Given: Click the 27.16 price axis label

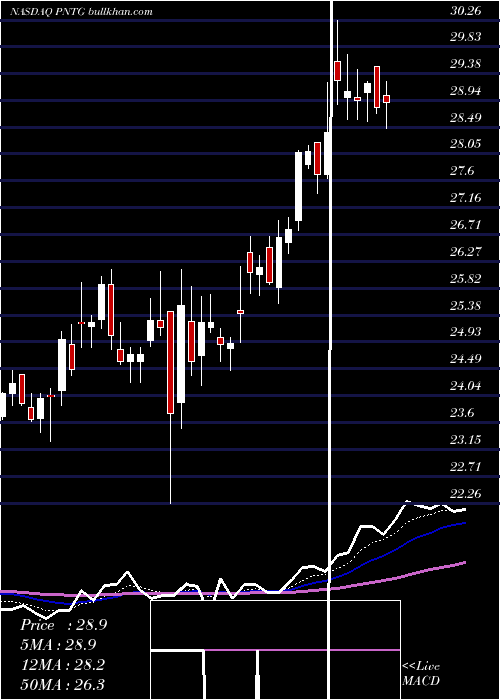Looking at the screenshot, I should coord(466,197).
